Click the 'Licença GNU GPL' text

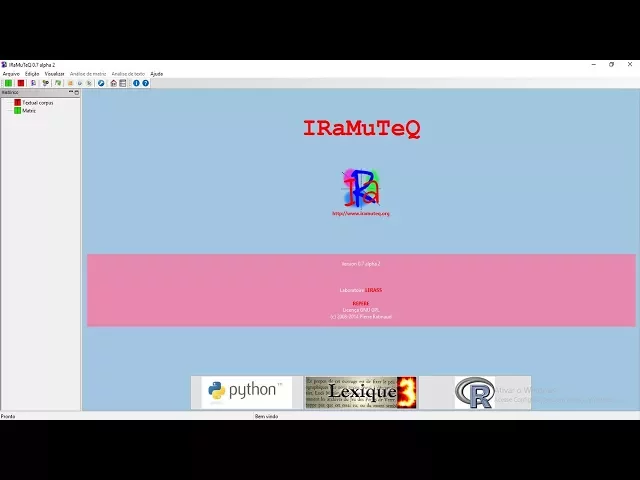tap(361, 310)
